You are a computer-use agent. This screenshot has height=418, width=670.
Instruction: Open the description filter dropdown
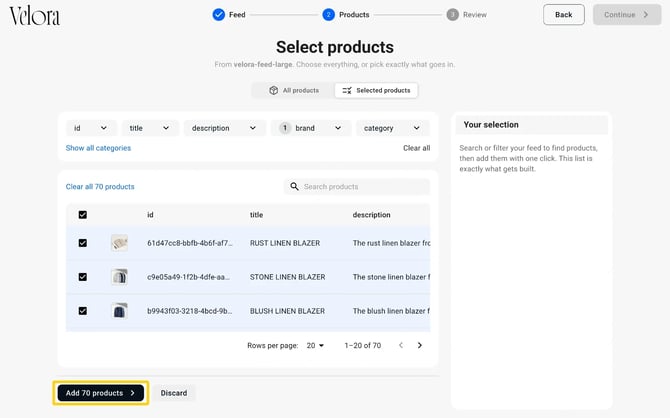224,128
